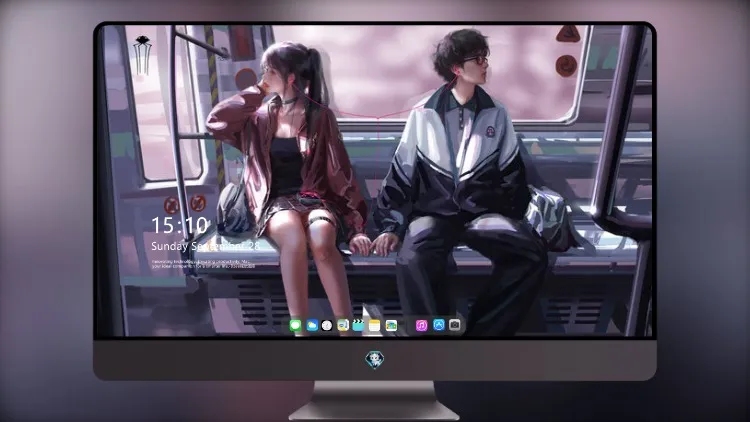Image resolution: width=750 pixels, height=422 pixels.
Task: Click the badge logo on the monitor chin
Action: point(375,360)
